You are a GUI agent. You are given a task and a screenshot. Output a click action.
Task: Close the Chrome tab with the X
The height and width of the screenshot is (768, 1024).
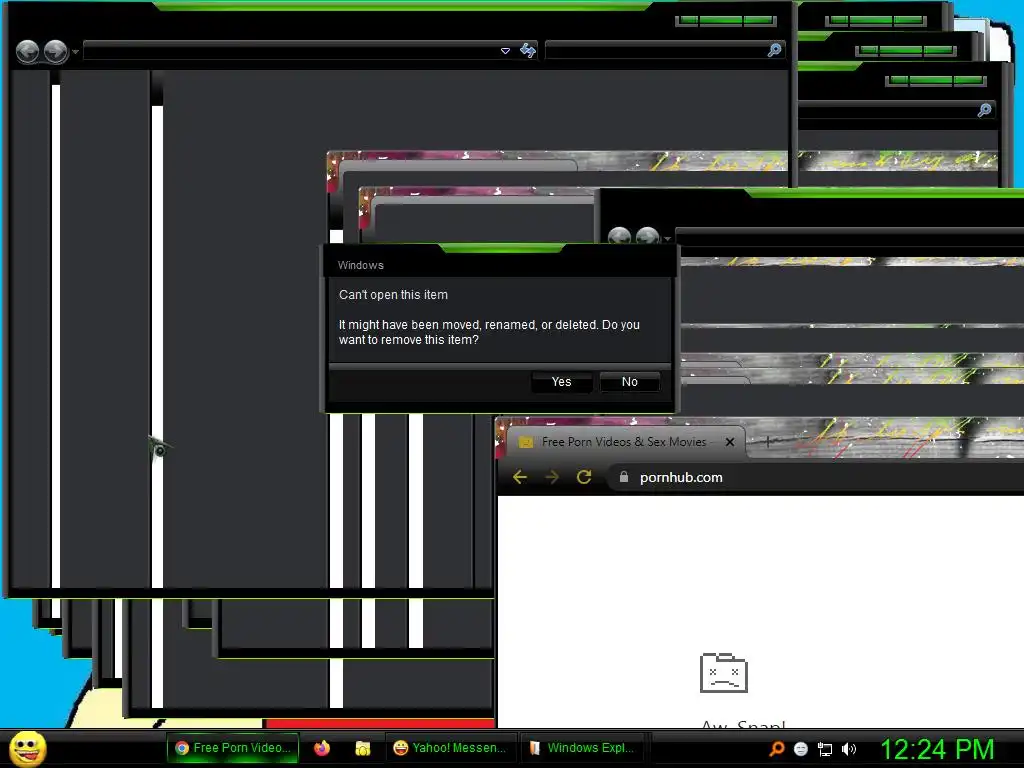730,442
